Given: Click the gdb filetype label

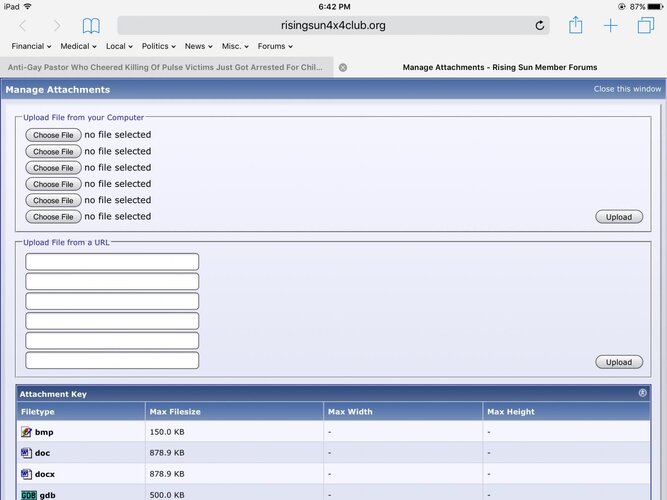Looking at the screenshot, I should point(48,495).
